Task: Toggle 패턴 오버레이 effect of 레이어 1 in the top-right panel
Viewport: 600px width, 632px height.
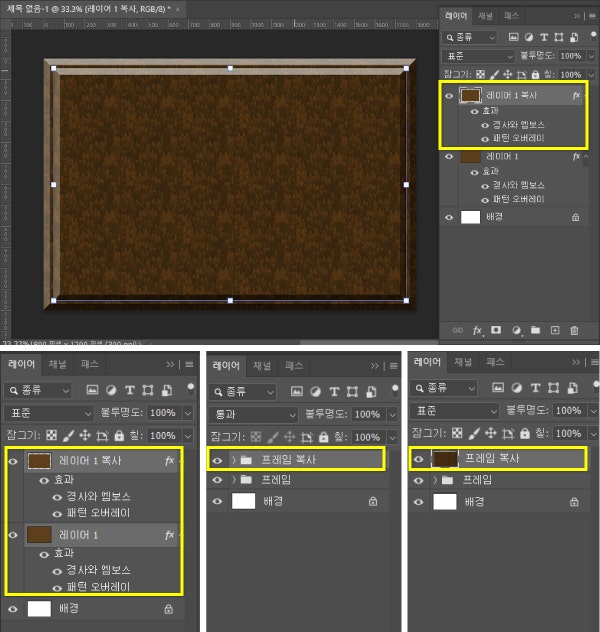Action: 485,200
